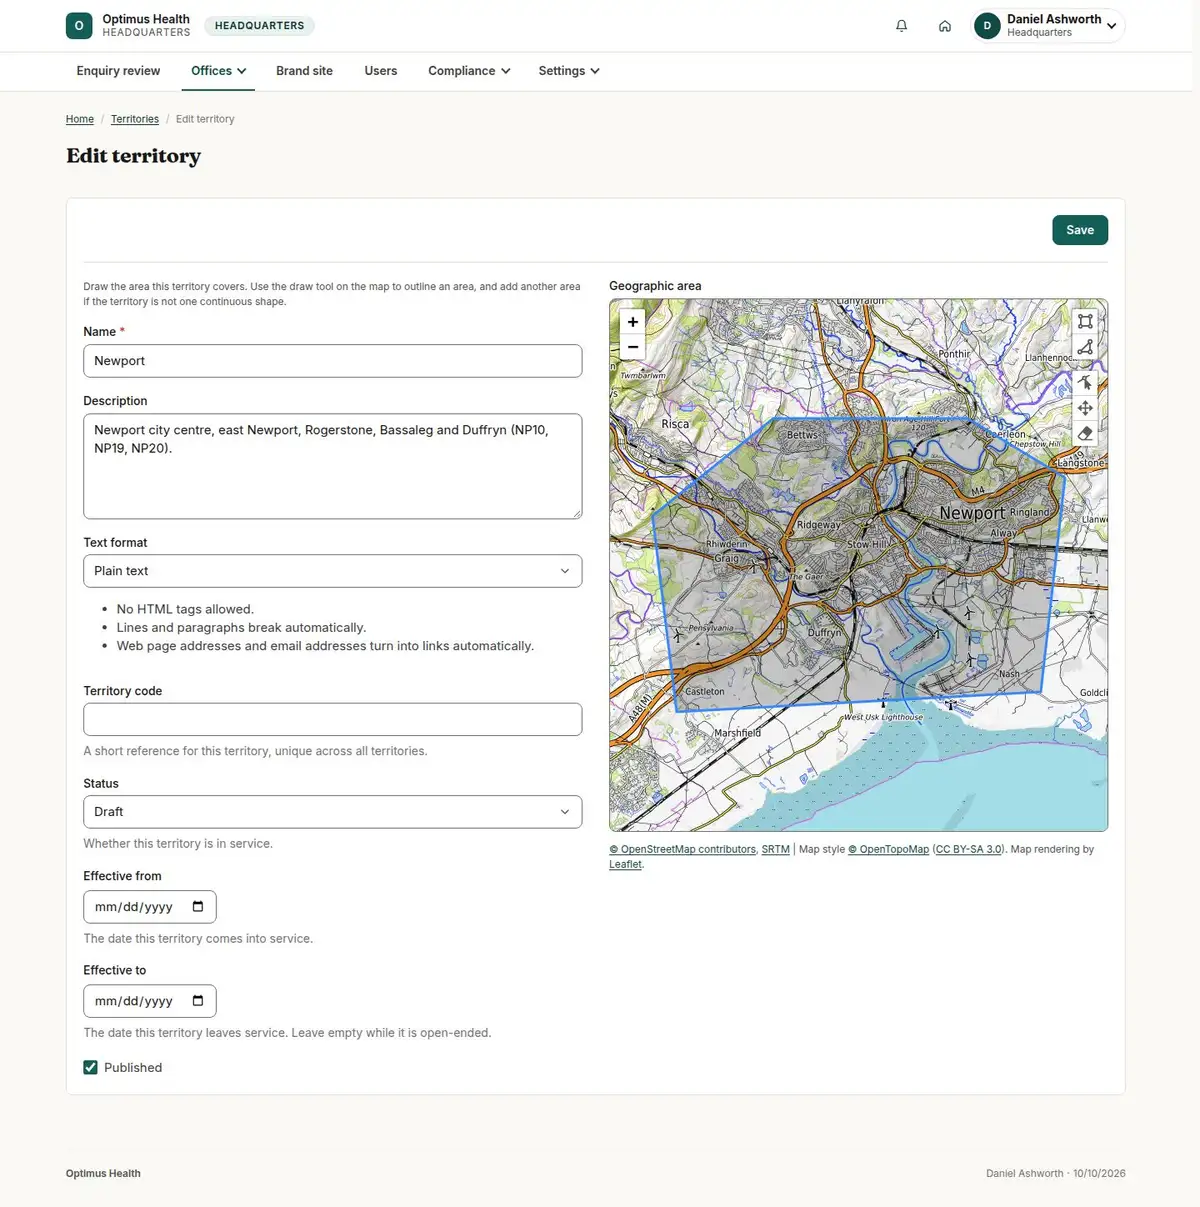Expand the user account chevron
1200x1207 pixels.
(1112, 26)
